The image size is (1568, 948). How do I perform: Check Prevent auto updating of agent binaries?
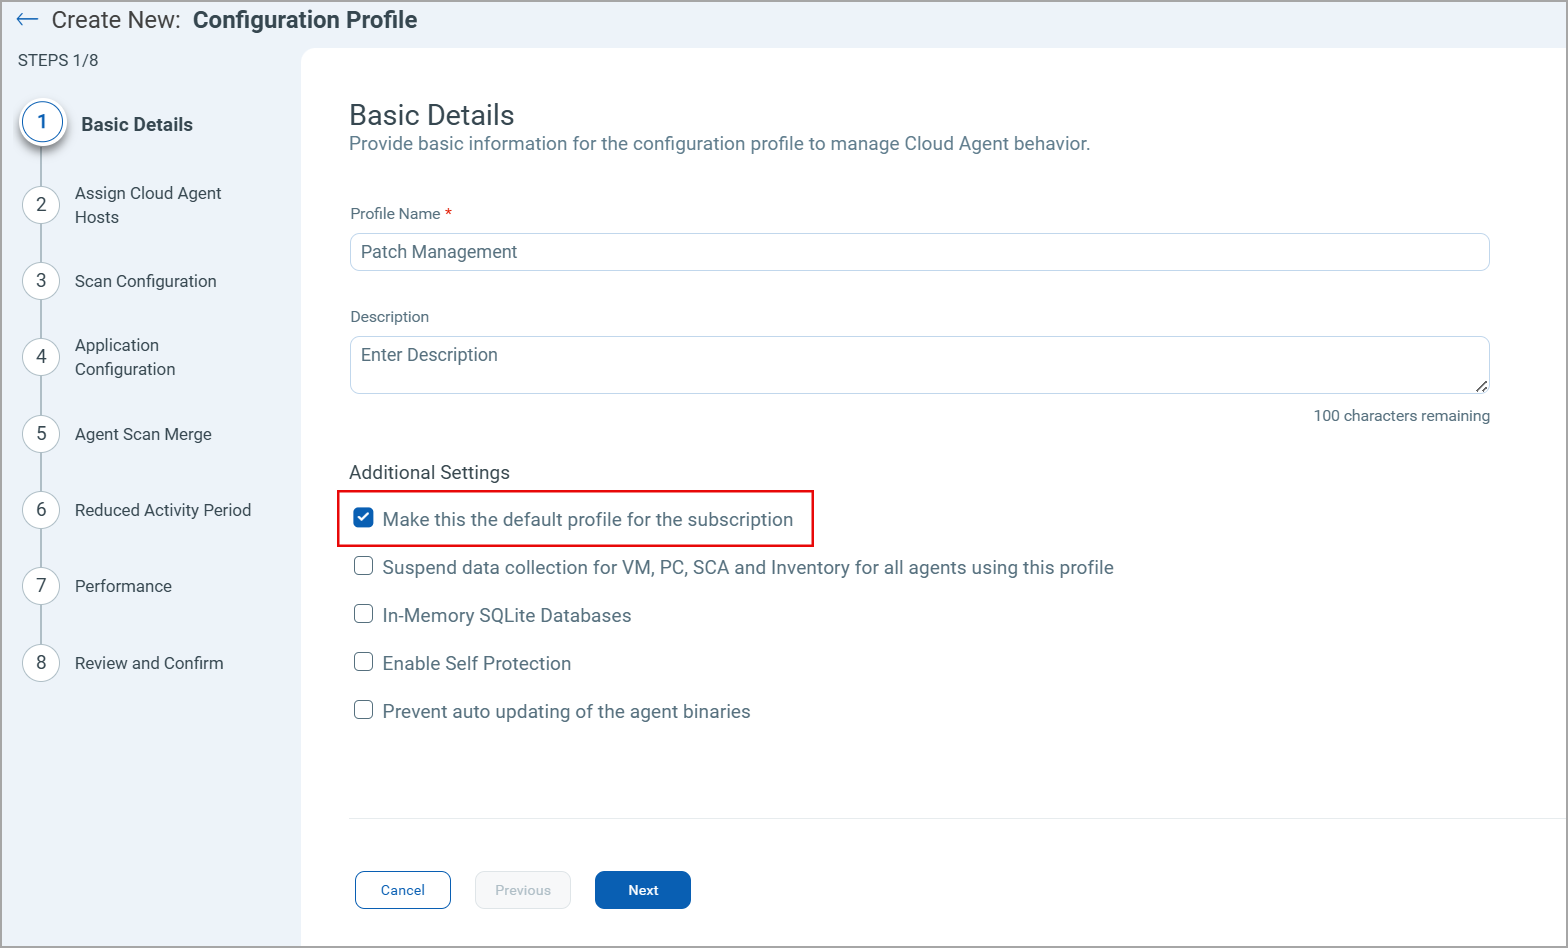coord(364,710)
